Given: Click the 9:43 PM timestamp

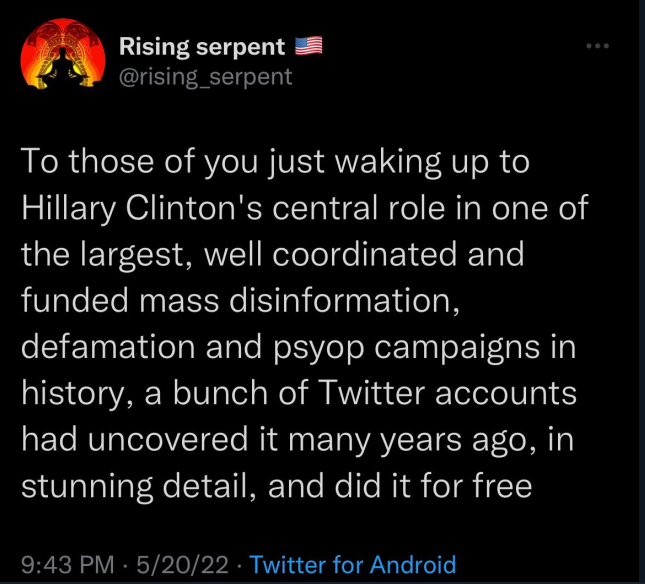Looking at the screenshot, I should 68,564.
